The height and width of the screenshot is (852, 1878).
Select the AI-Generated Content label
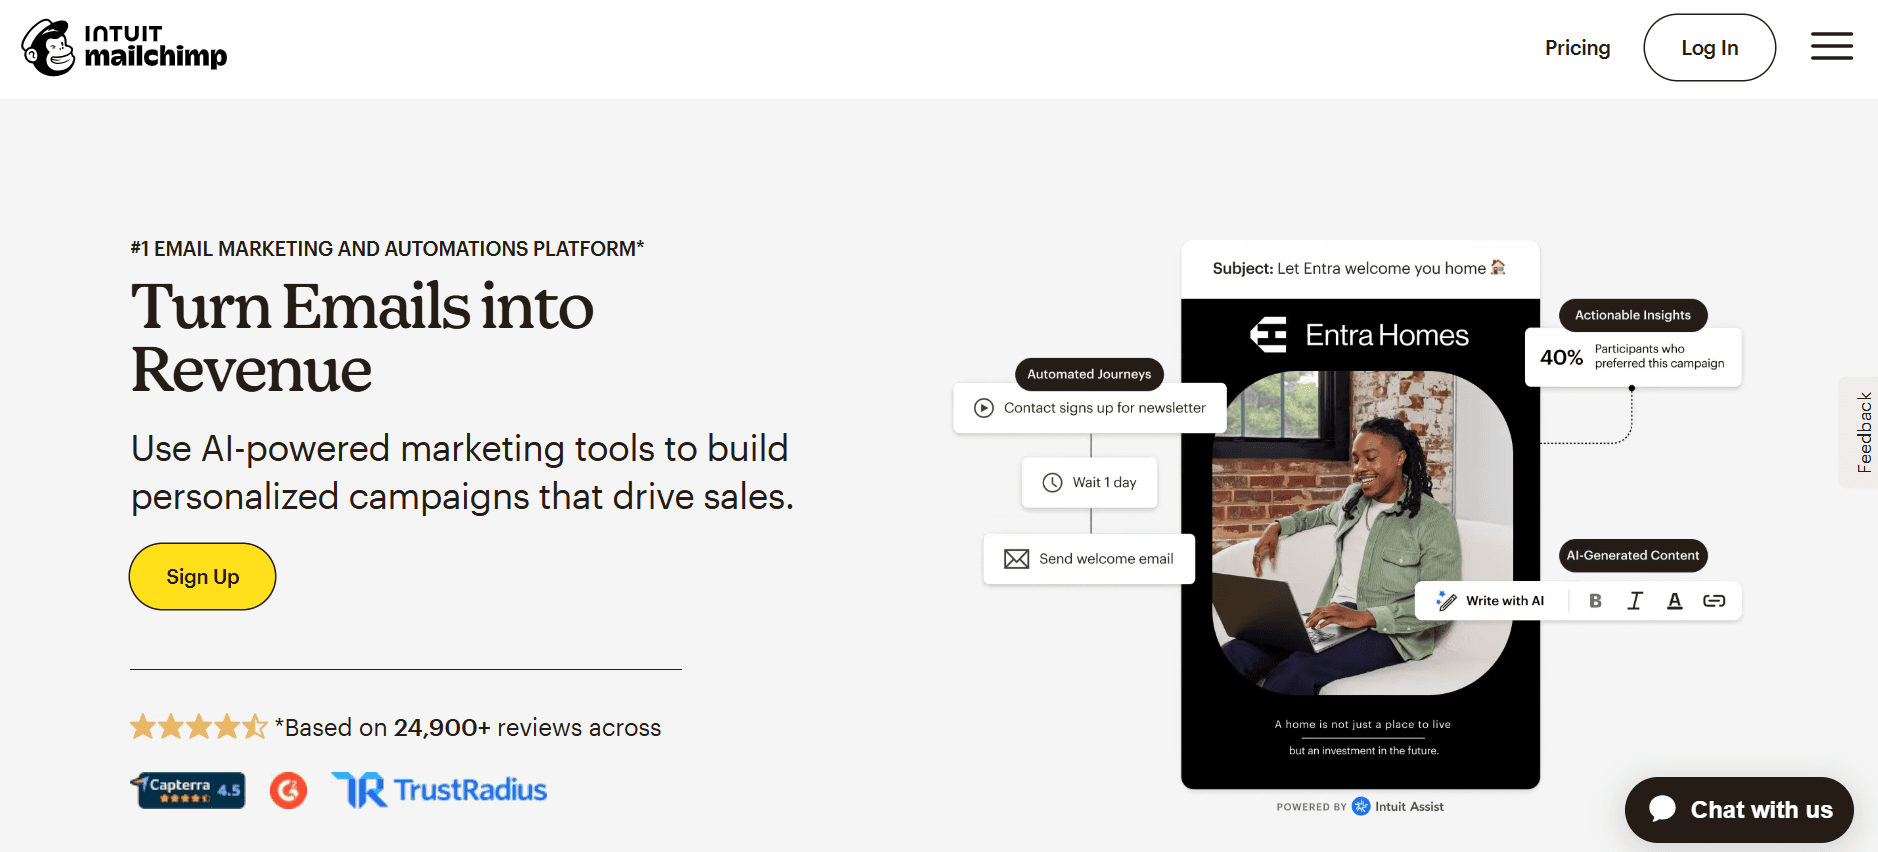pyautogui.click(x=1633, y=555)
